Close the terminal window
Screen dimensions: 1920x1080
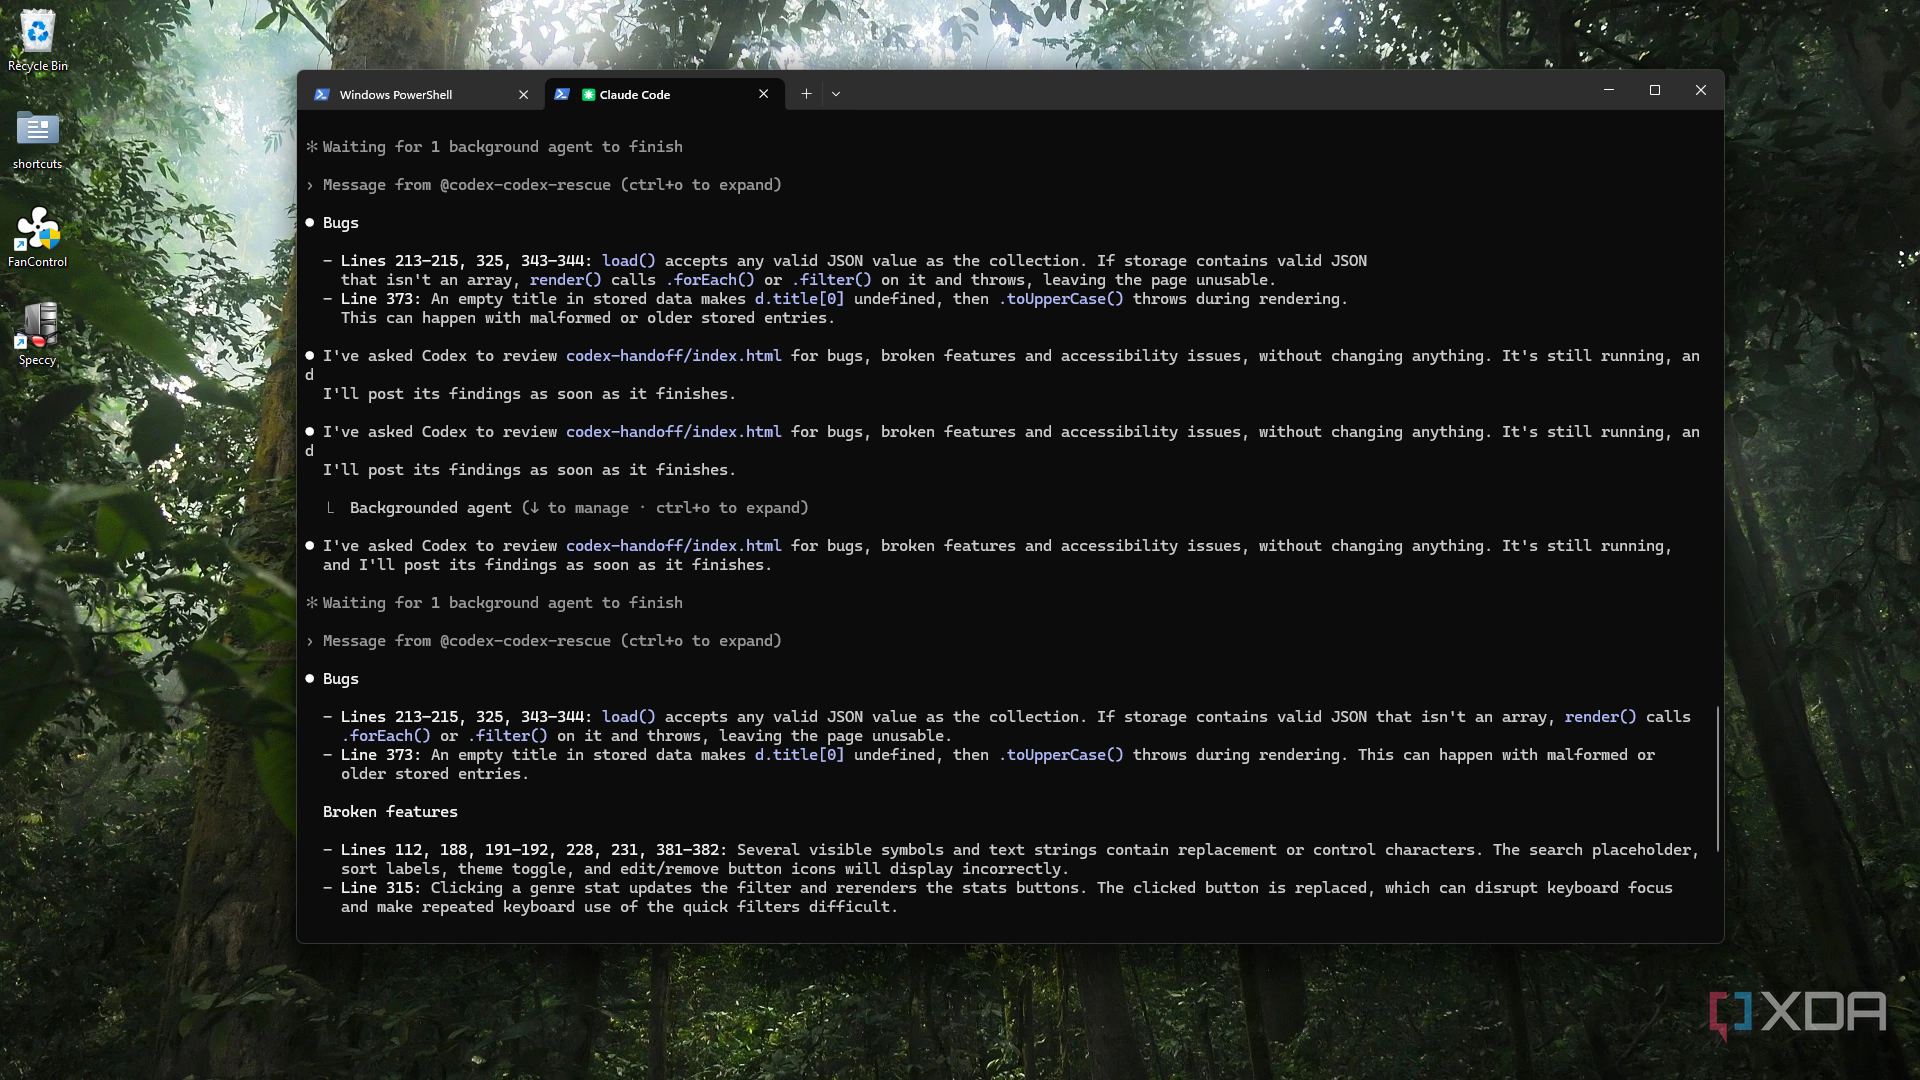point(1701,90)
